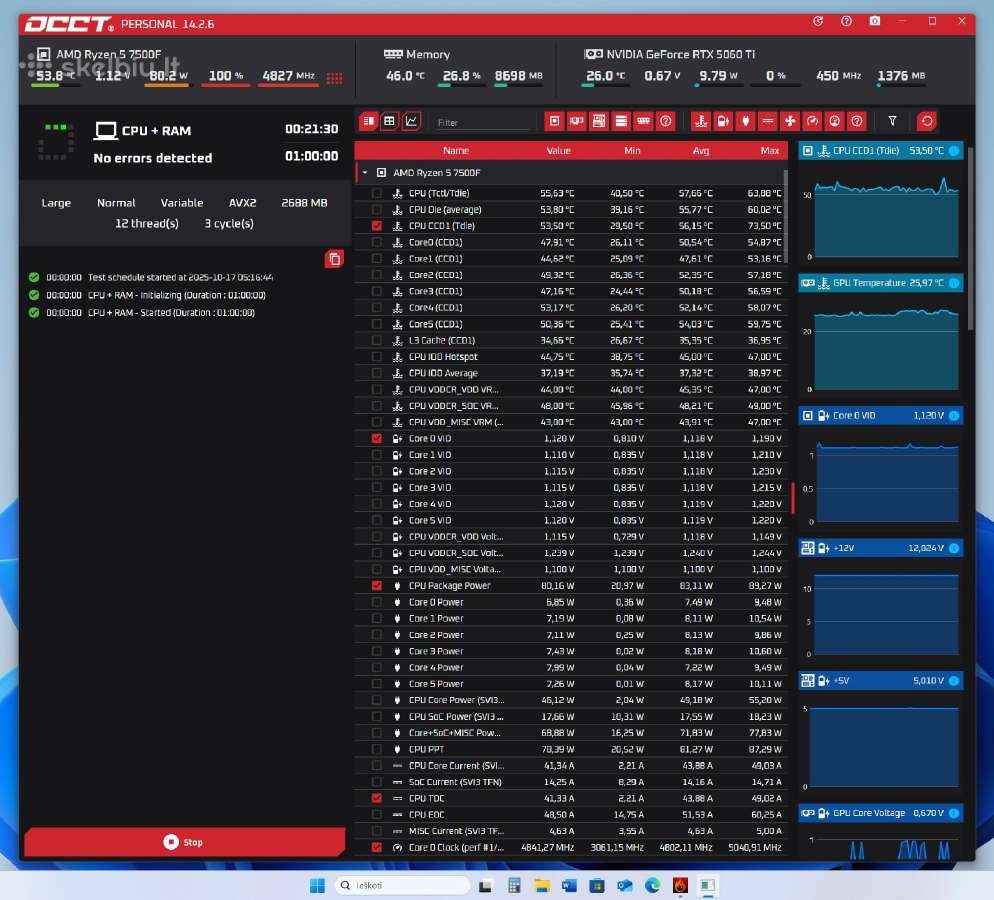Open info for GPU Core Voltage graph

point(954,813)
